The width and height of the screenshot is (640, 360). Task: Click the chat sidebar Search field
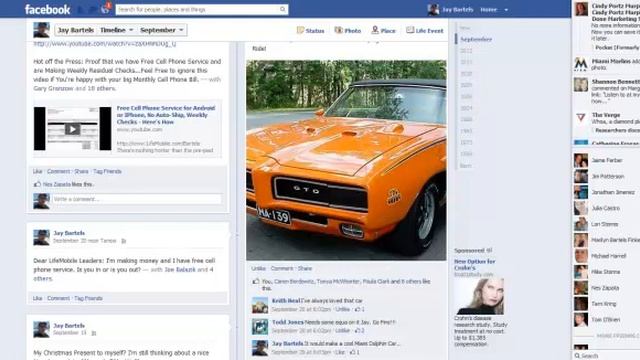pos(607,356)
